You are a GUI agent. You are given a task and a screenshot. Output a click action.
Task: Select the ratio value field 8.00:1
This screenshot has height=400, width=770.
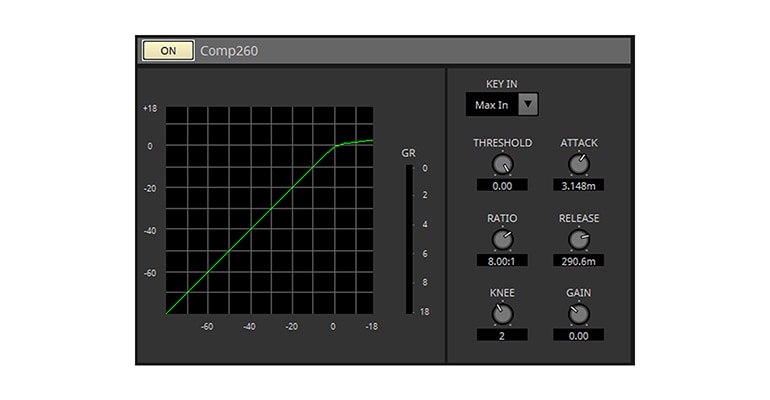(x=503, y=260)
